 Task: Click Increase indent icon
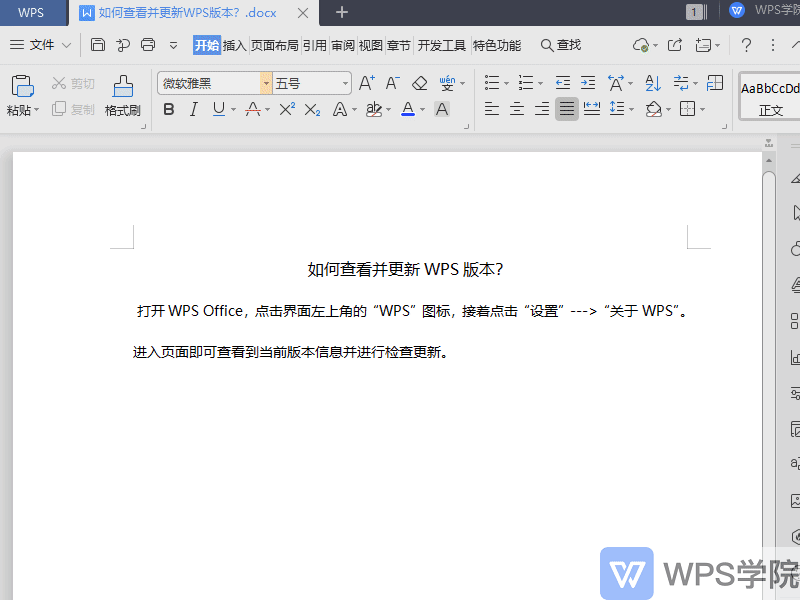point(588,83)
